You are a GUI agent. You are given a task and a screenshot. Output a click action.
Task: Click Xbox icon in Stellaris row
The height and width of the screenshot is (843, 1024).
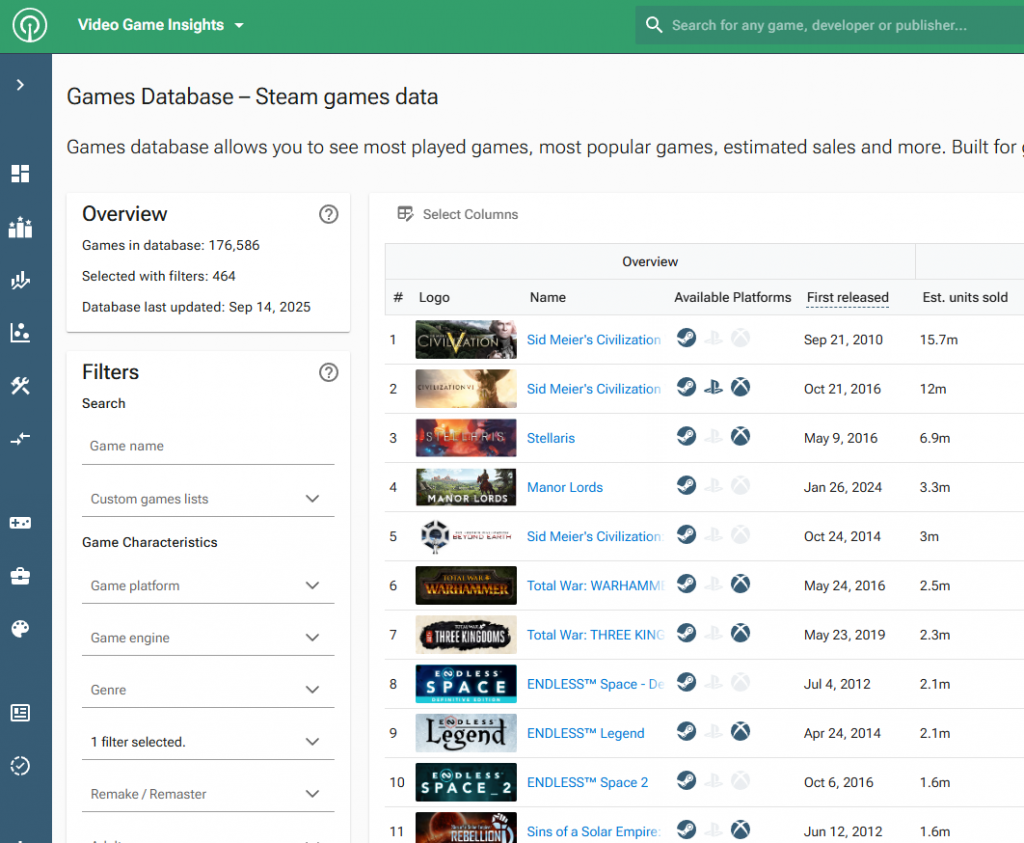point(740,436)
